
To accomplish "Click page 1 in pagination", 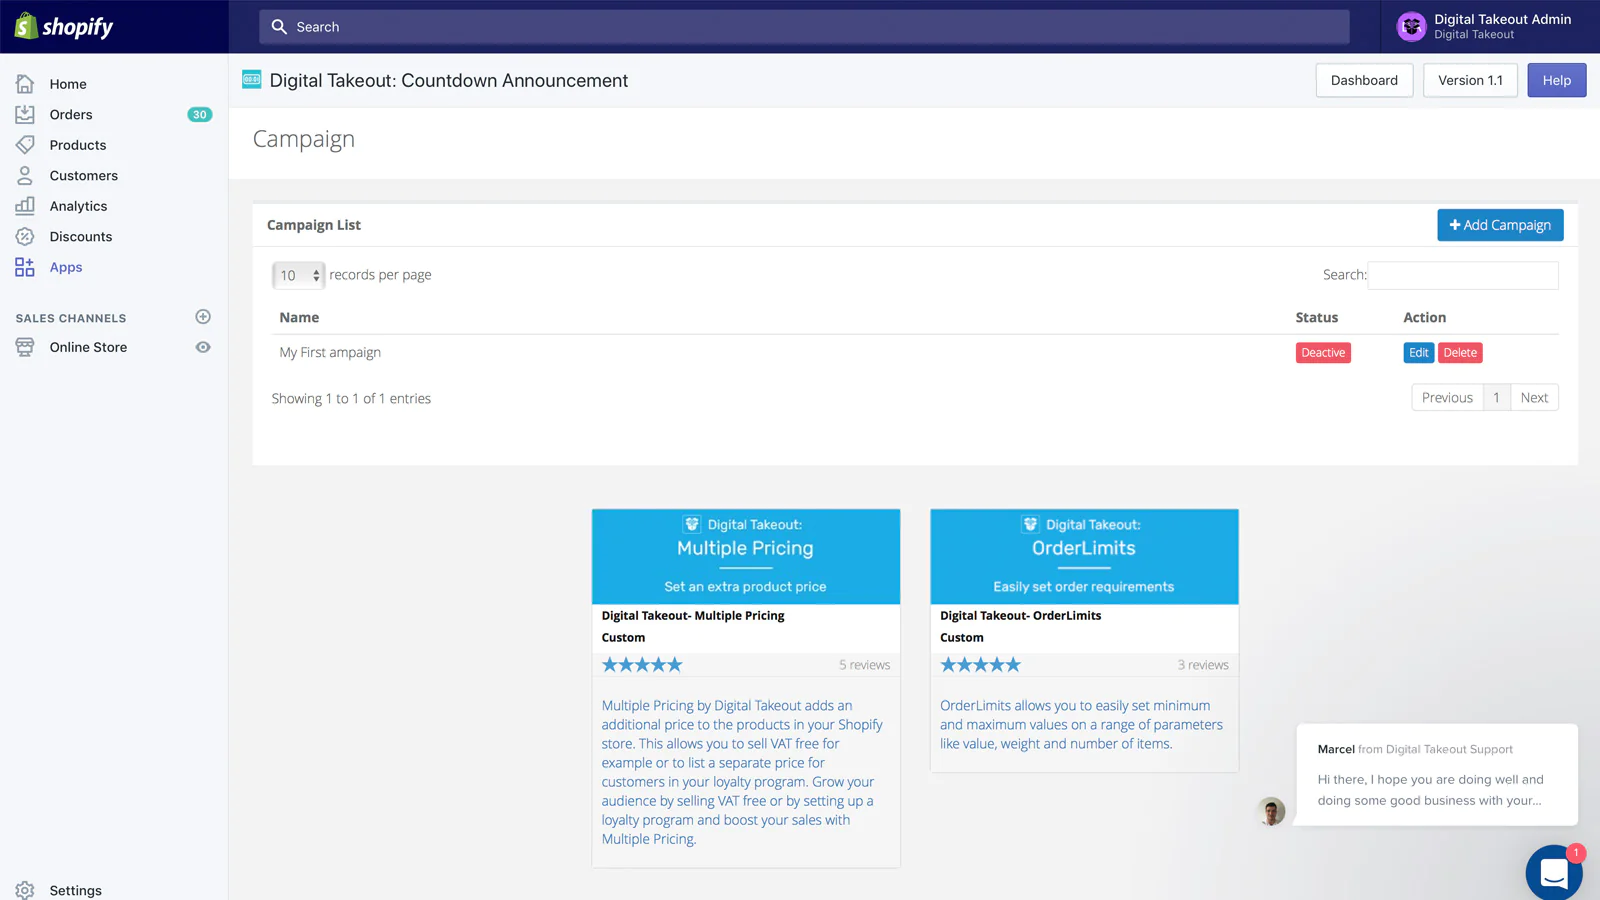I will click(1497, 397).
